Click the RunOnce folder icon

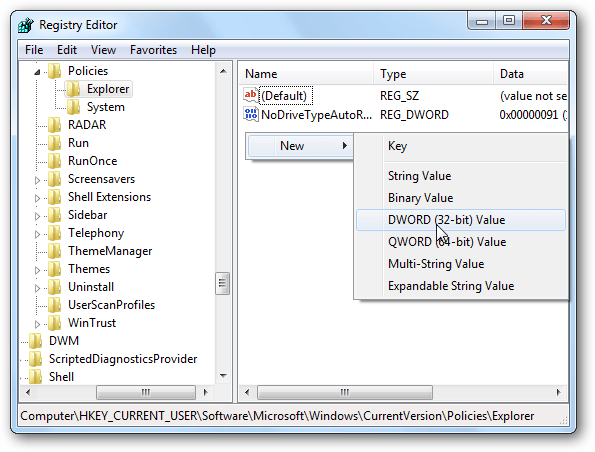pyautogui.click(x=54, y=161)
